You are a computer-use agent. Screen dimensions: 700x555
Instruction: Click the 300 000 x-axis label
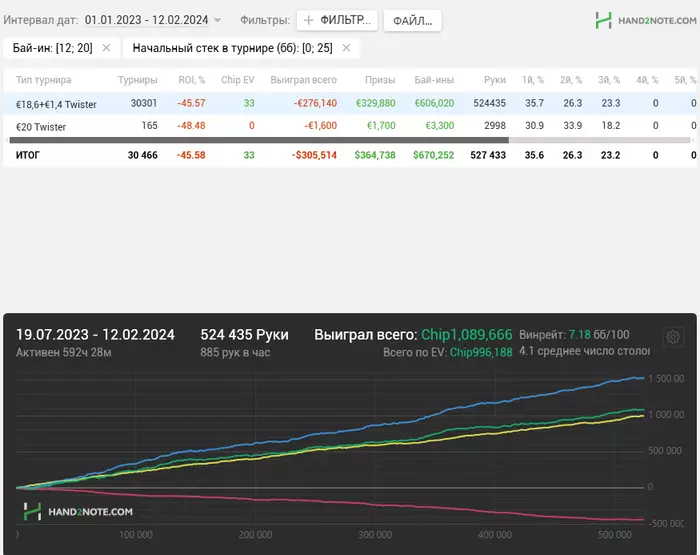click(375, 535)
